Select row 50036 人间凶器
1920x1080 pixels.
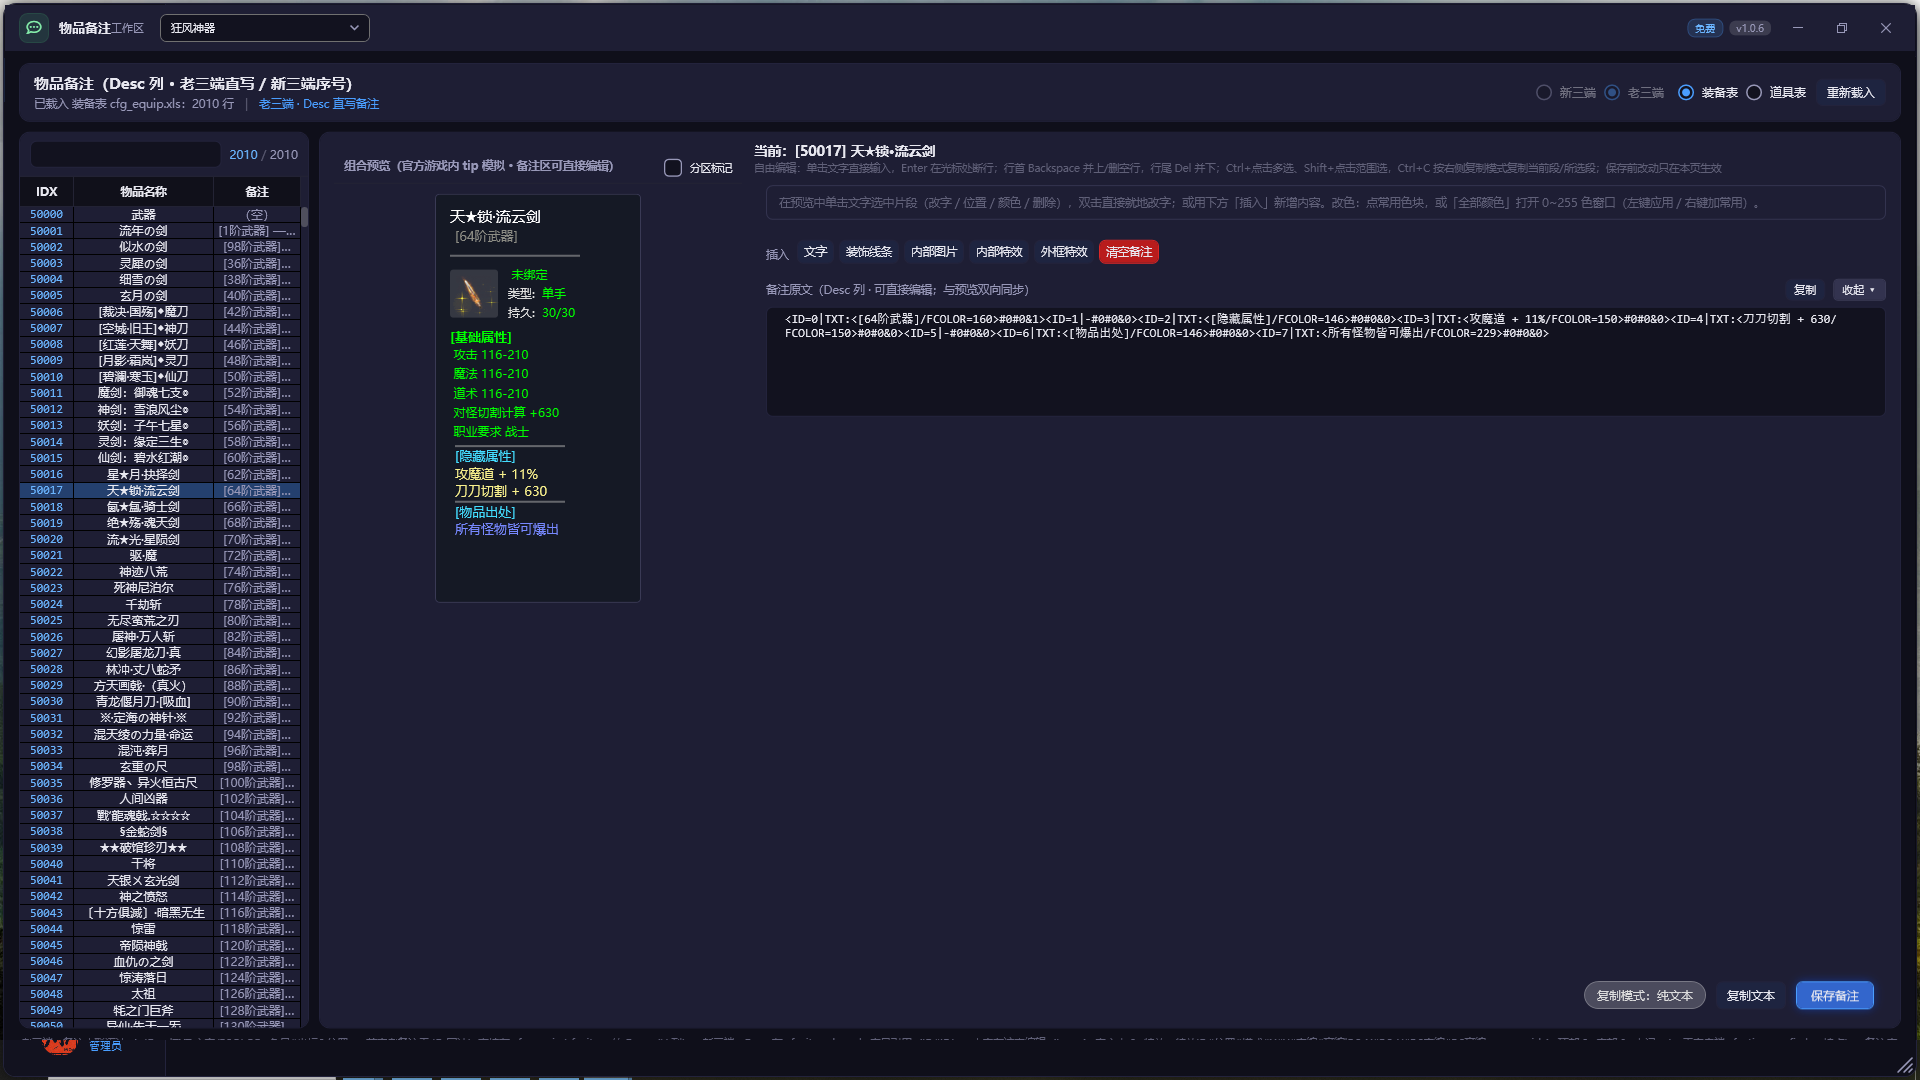coord(160,799)
